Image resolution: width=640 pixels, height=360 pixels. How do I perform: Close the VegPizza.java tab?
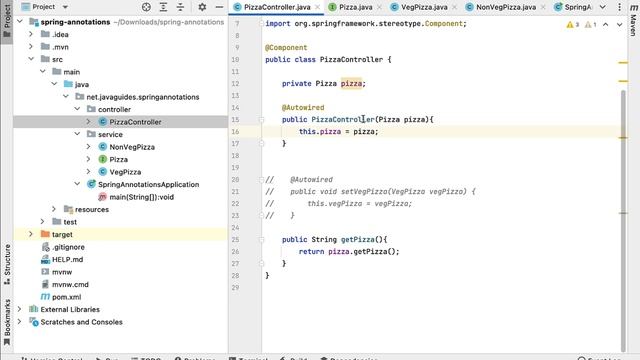point(454,7)
